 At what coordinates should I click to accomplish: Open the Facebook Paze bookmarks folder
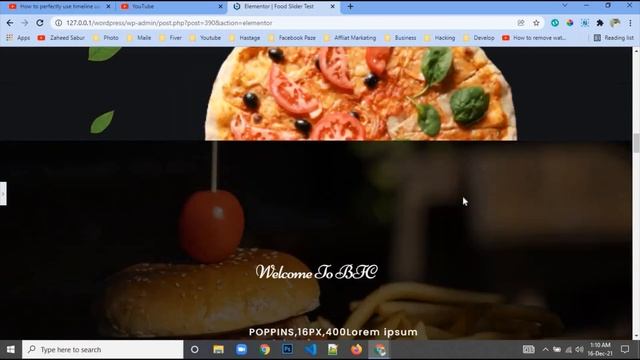(x=292, y=38)
